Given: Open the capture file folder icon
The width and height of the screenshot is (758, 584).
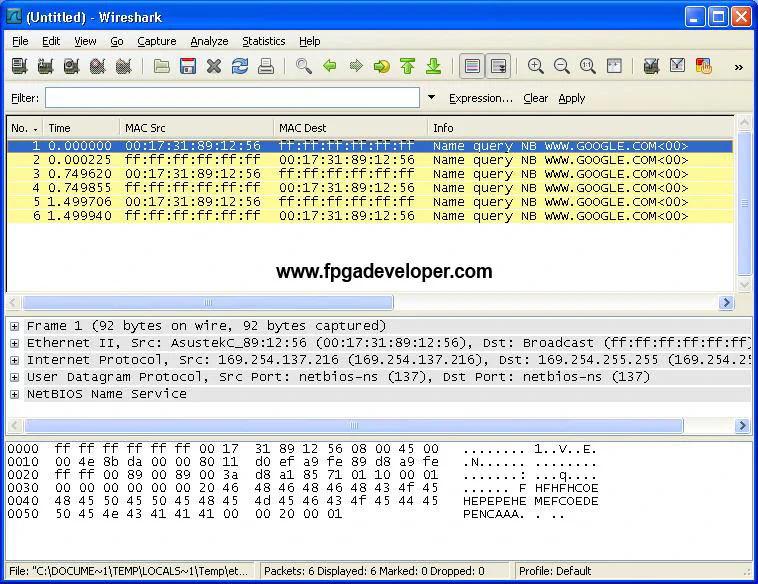Looking at the screenshot, I should [x=162, y=67].
